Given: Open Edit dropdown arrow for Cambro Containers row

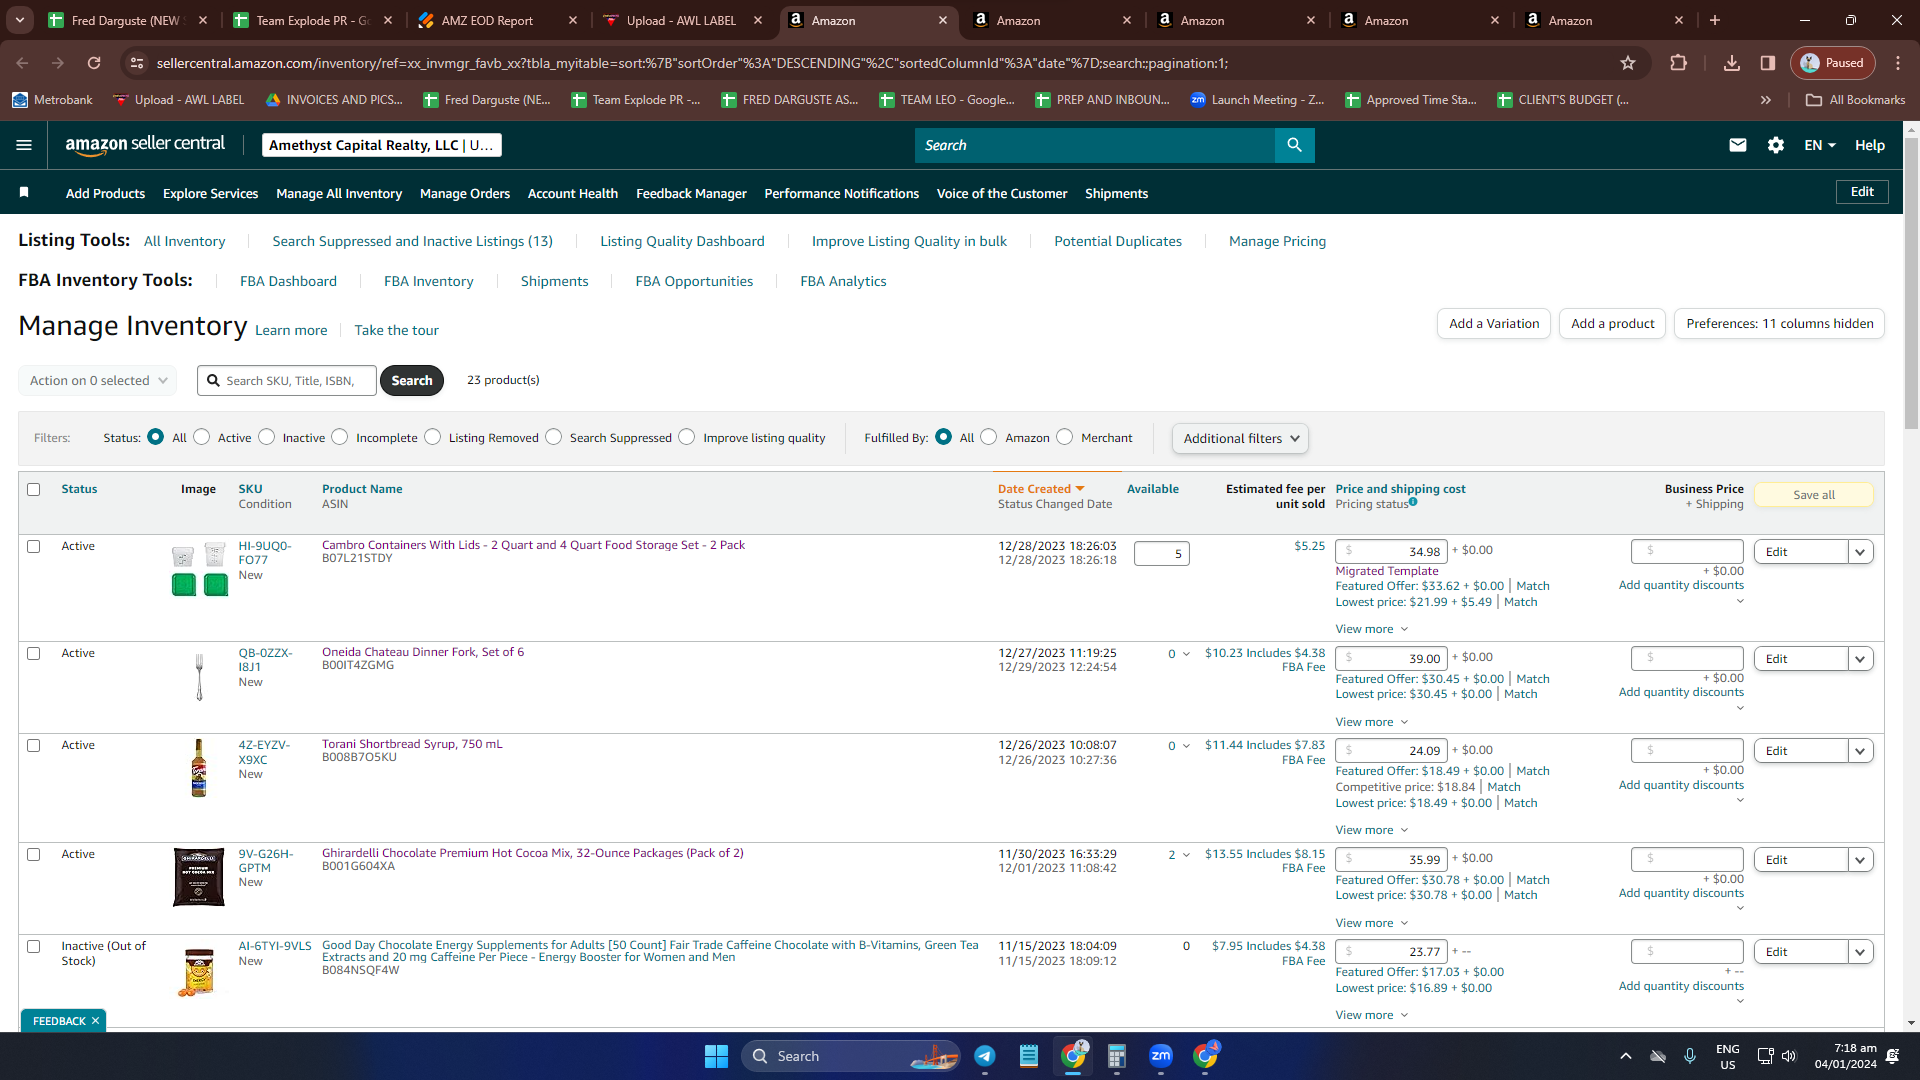Looking at the screenshot, I should (x=1860, y=552).
